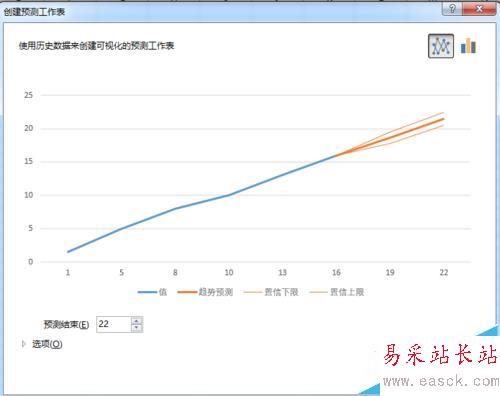Click y-axis label 25
The height and width of the screenshot is (396, 500).
pyautogui.click(x=29, y=95)
